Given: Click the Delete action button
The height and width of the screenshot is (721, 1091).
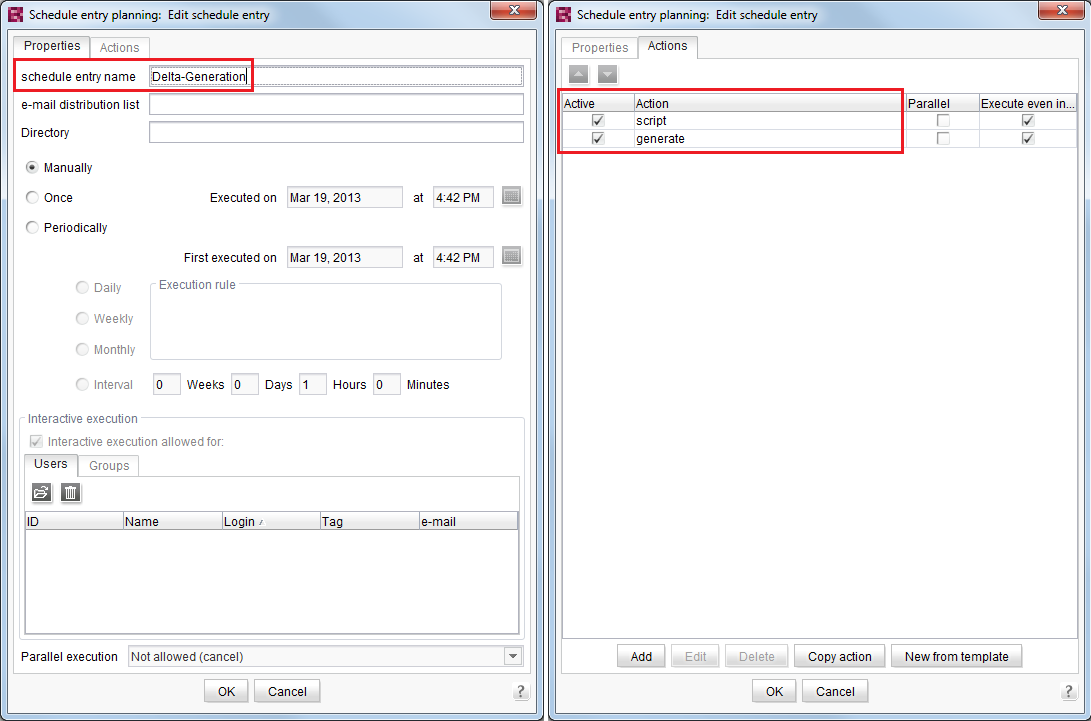Looking at the screenshot, I should click(x=756, y=656).
